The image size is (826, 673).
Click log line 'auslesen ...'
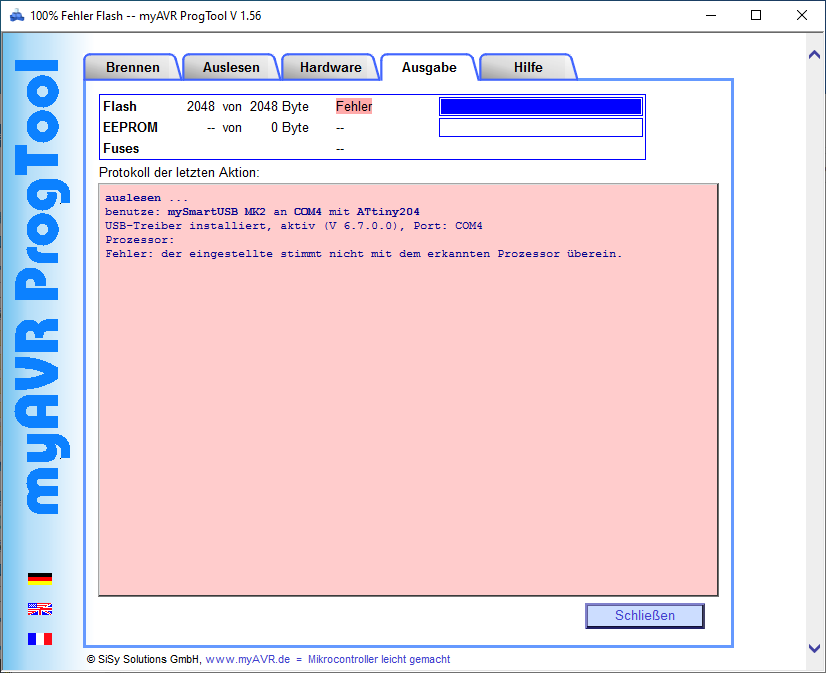point(146,198)
